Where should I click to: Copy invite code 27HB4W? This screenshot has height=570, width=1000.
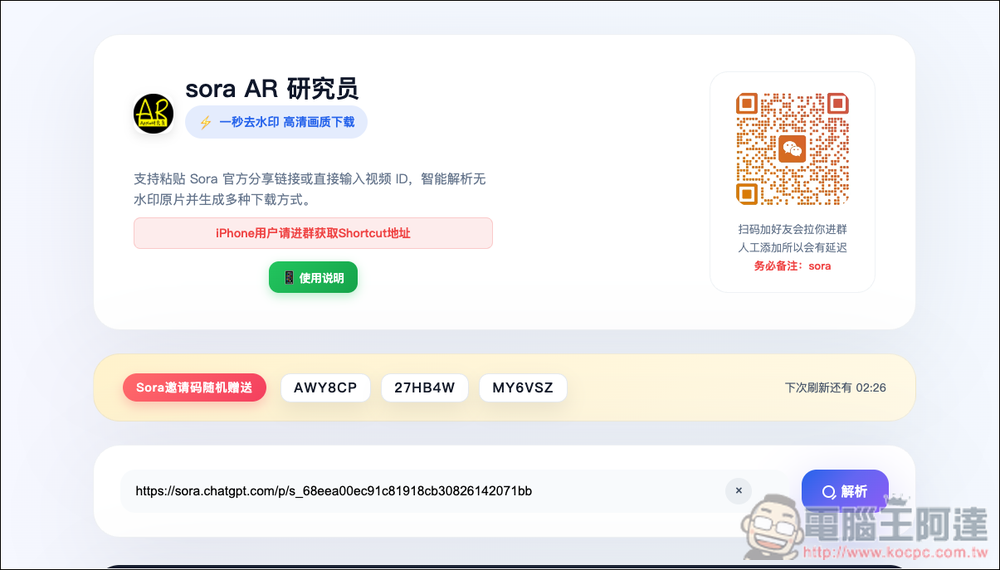point(425,388)
